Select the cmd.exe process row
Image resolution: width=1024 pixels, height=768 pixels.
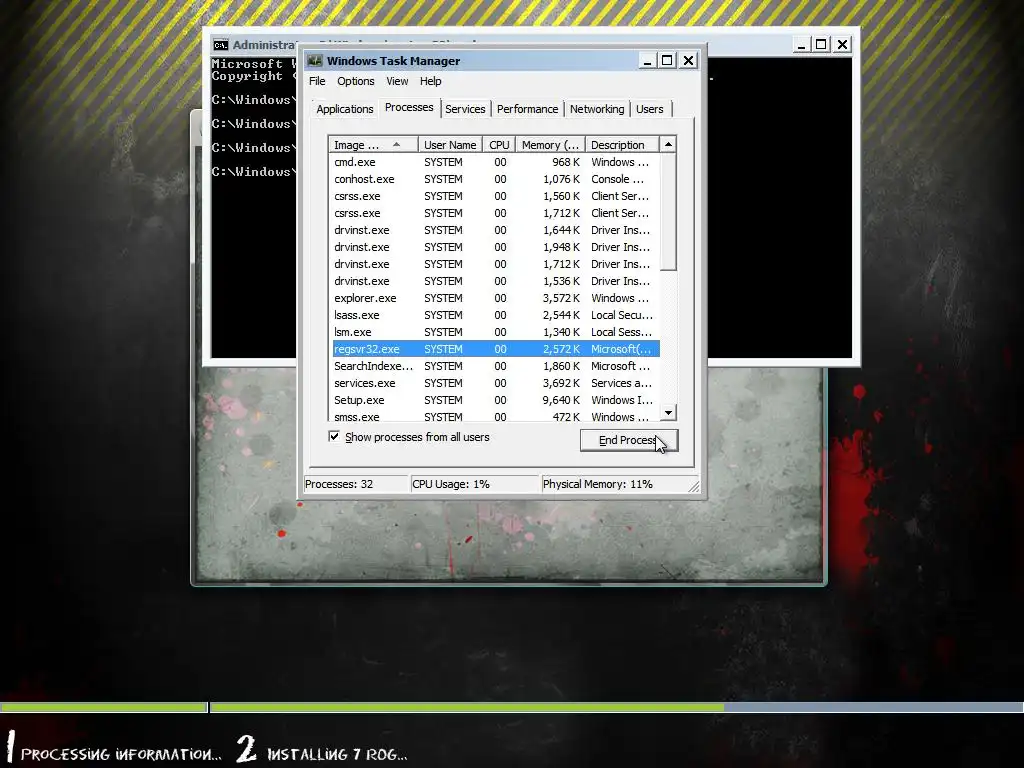(494, 162)
